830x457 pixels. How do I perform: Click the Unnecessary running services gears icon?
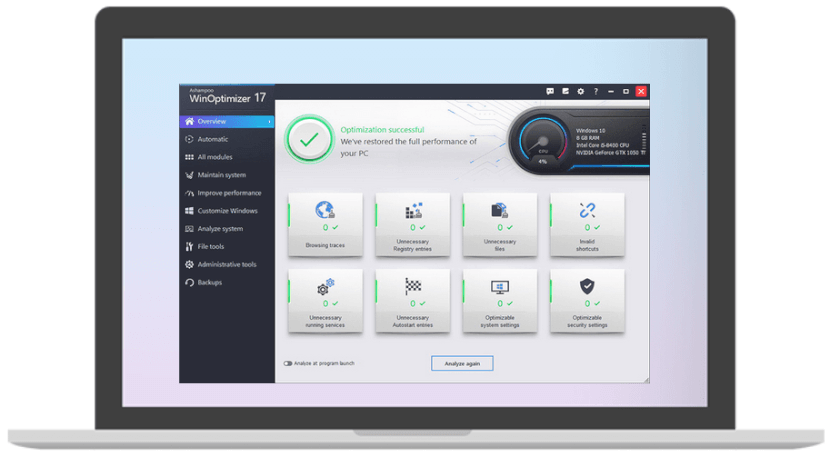click(x=326, y=286)
